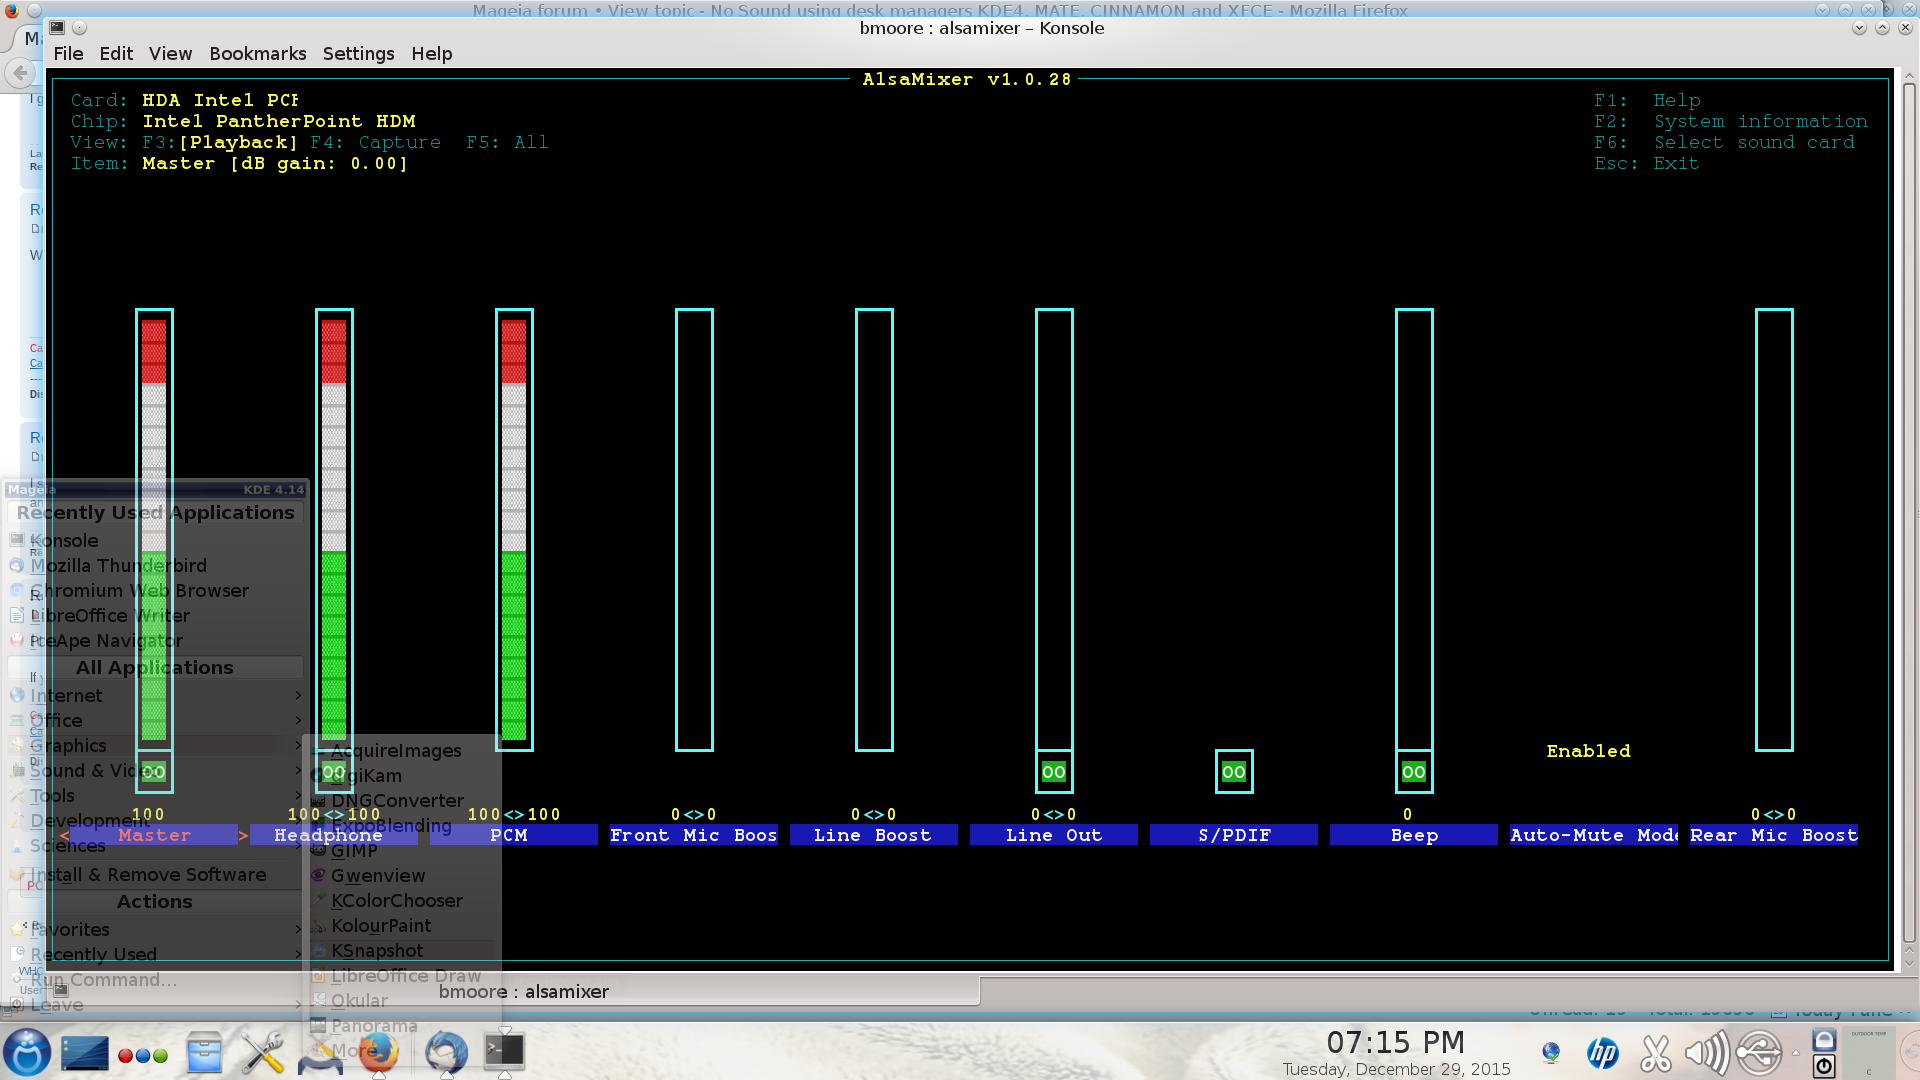The image size is (1920, 1080).
Task: Click the pin on-all-desktops button beside Konsole icon
Action: pos(80,28)
